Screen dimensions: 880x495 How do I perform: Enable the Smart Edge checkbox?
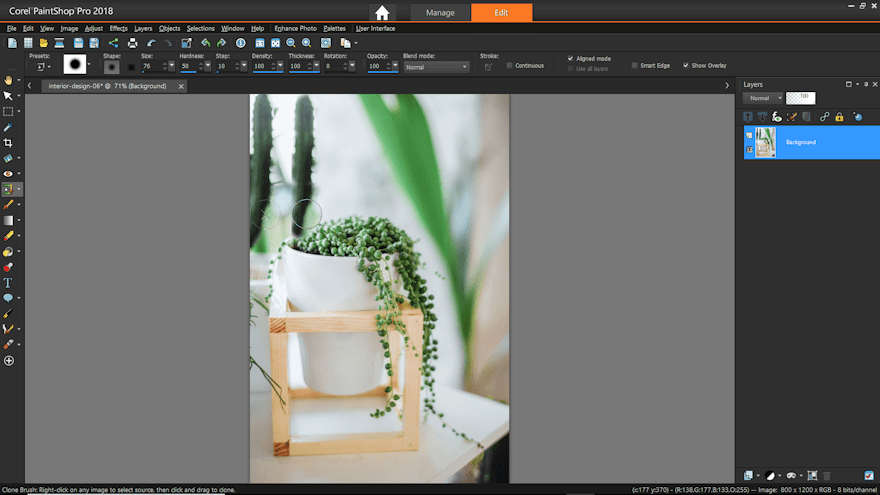[634, 66]
